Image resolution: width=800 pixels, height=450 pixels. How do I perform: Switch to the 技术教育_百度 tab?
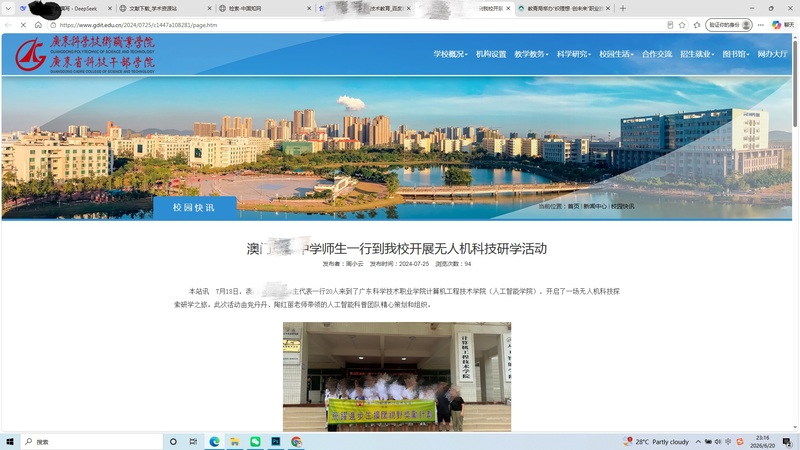click(365, 8)
